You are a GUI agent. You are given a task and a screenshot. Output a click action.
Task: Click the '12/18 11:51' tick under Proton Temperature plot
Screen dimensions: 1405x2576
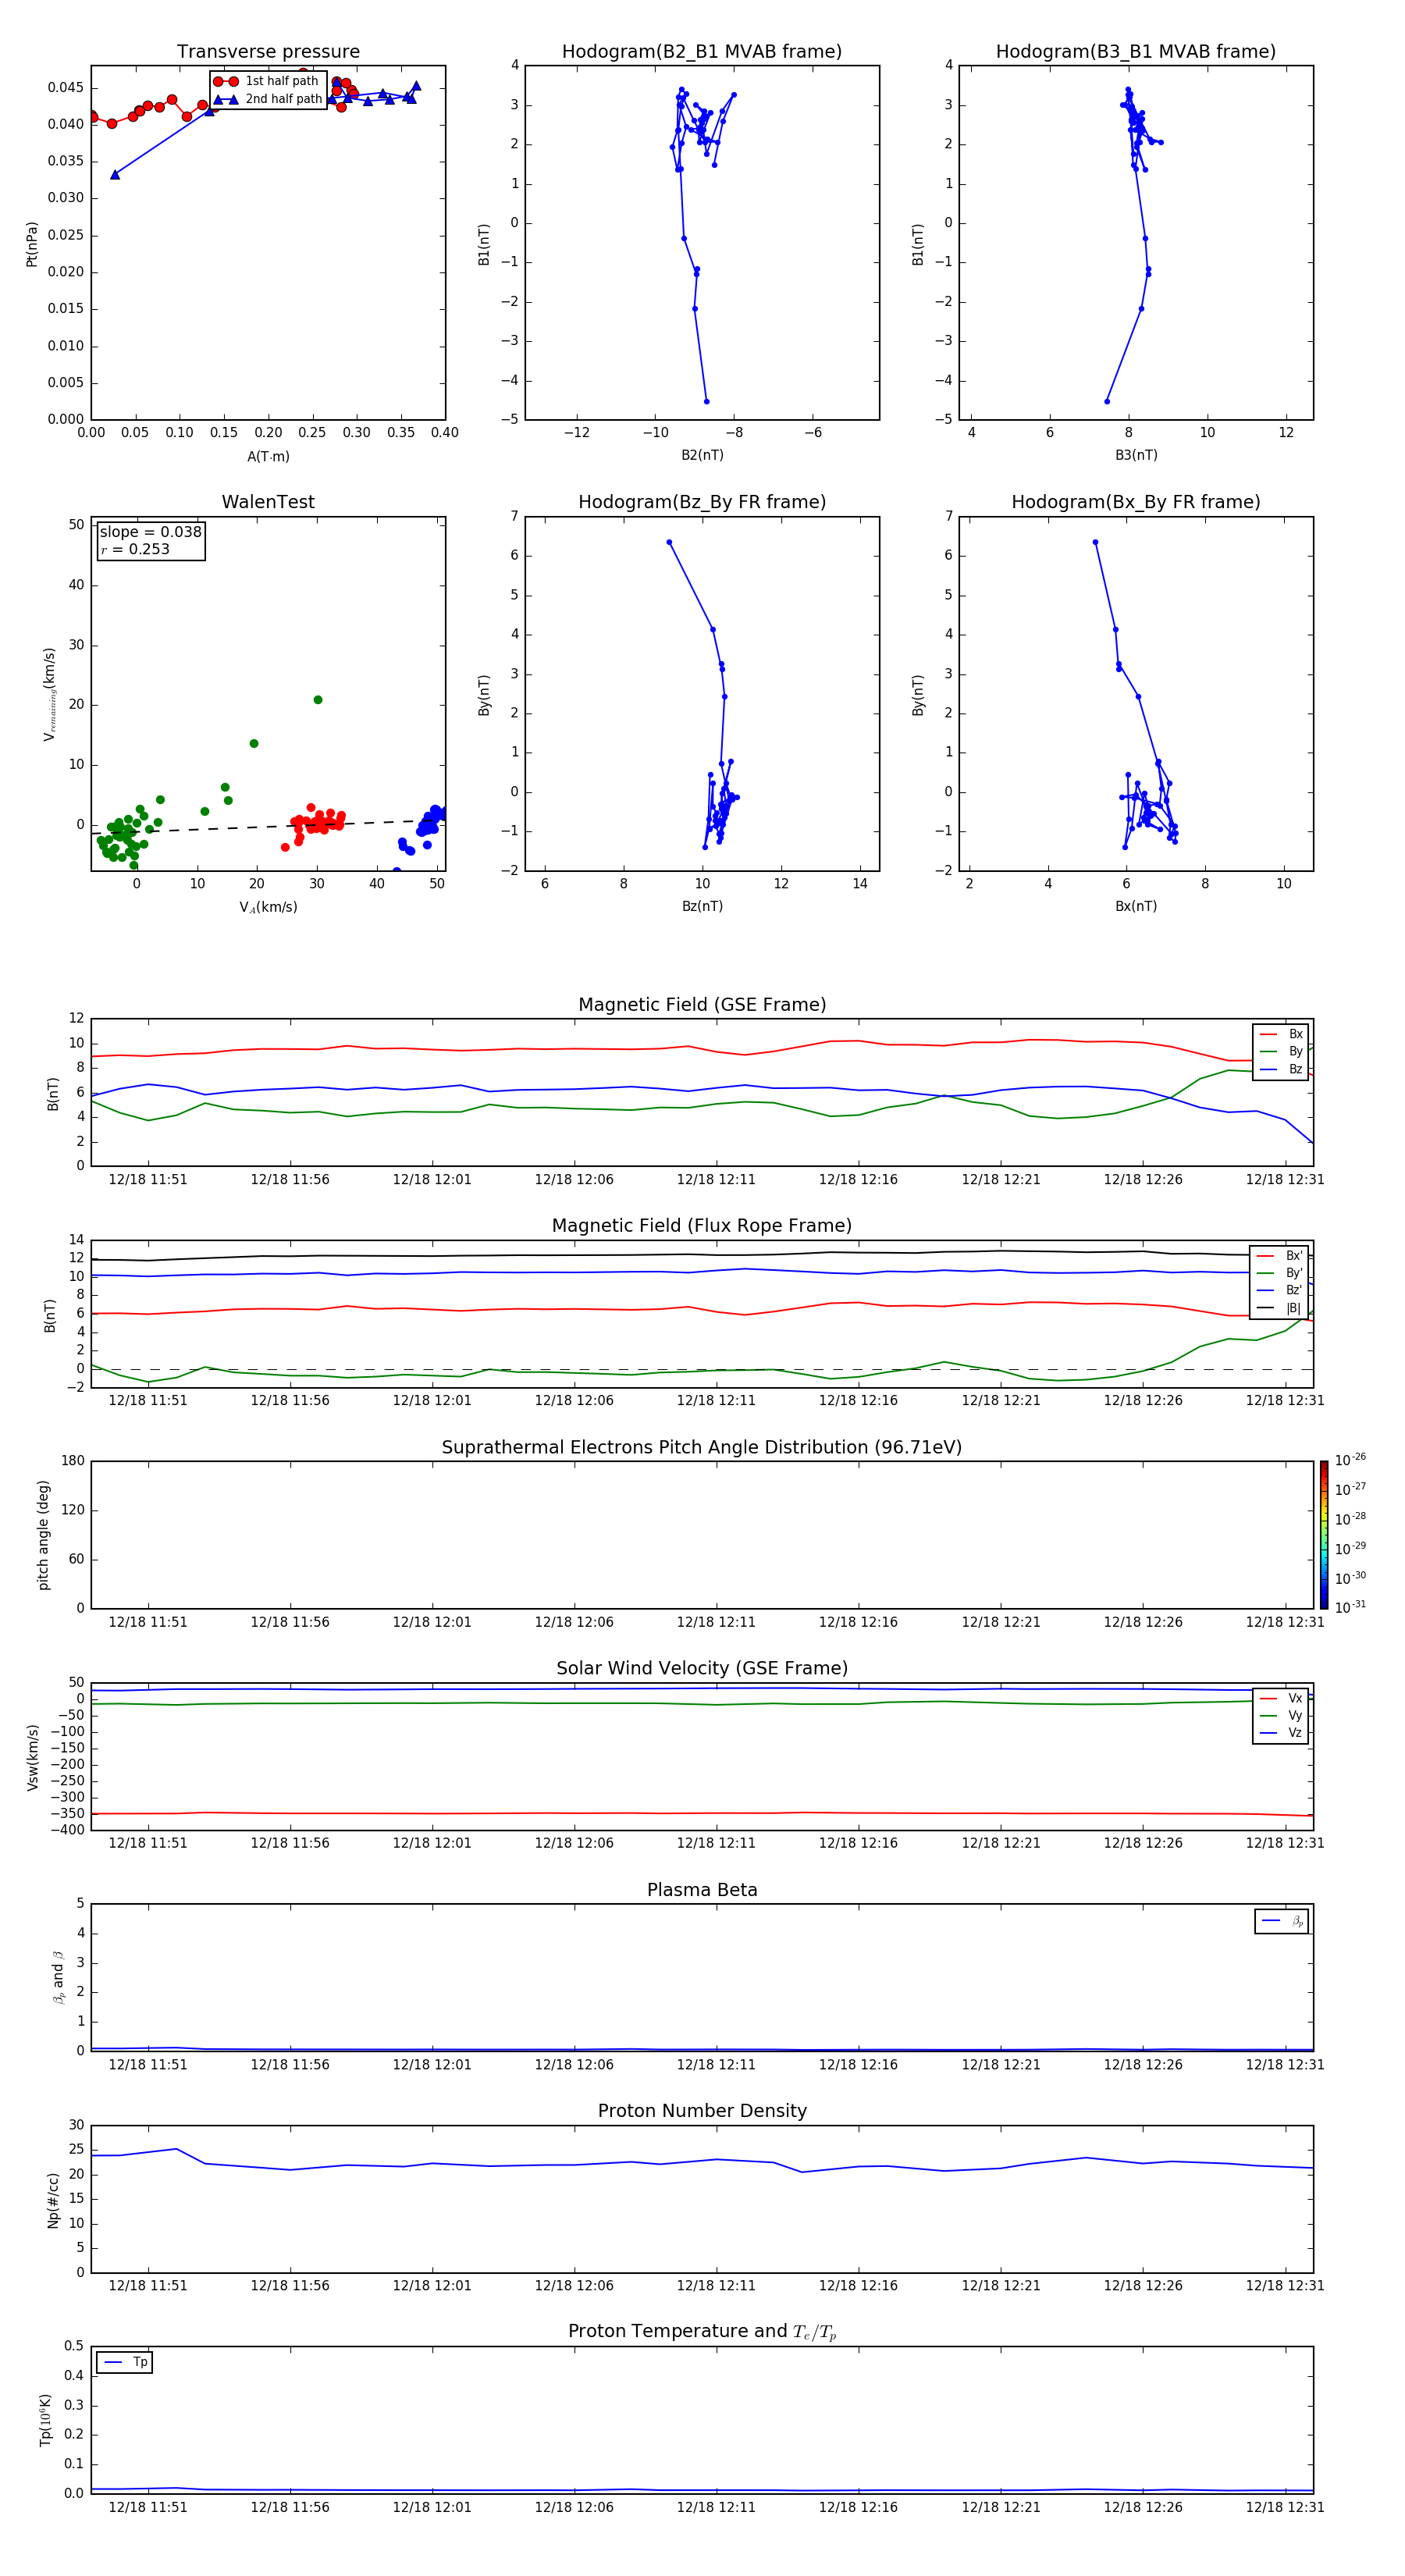point(148,2507)
